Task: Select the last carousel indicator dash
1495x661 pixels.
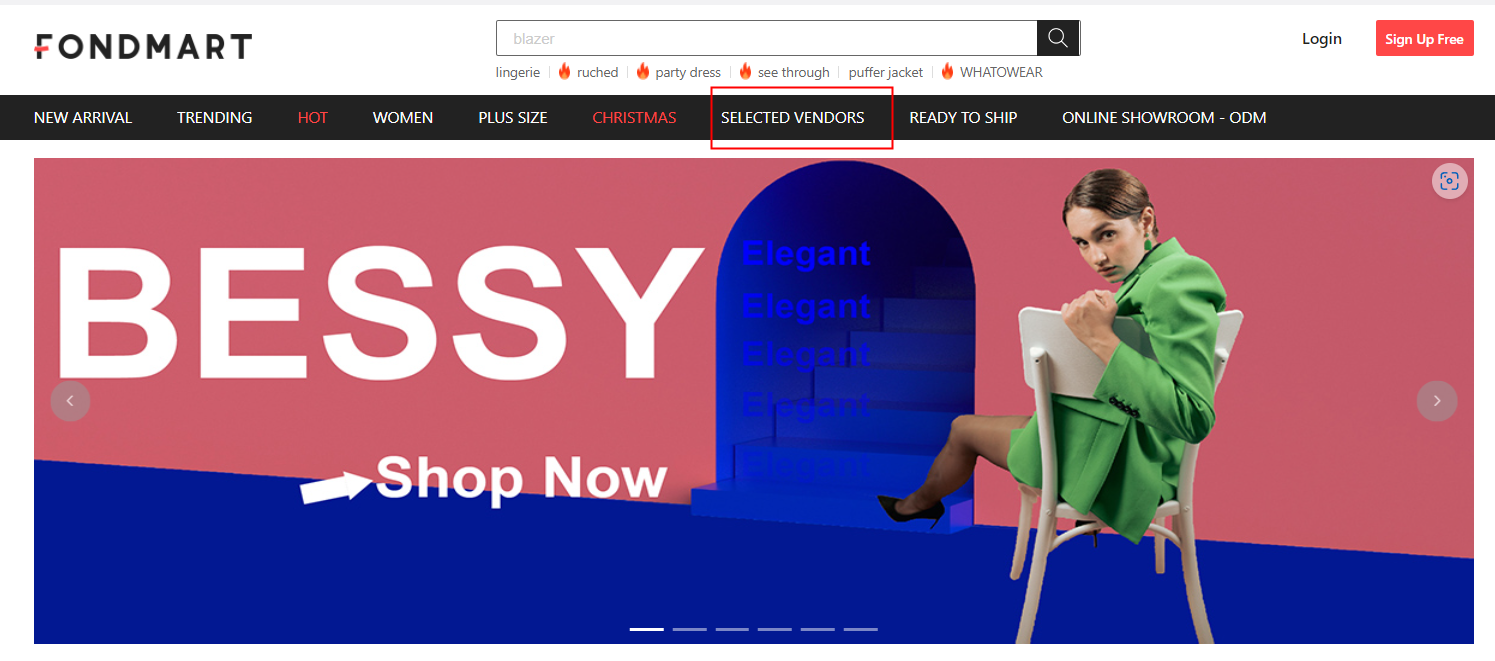Action: click(x=860, y=629)
